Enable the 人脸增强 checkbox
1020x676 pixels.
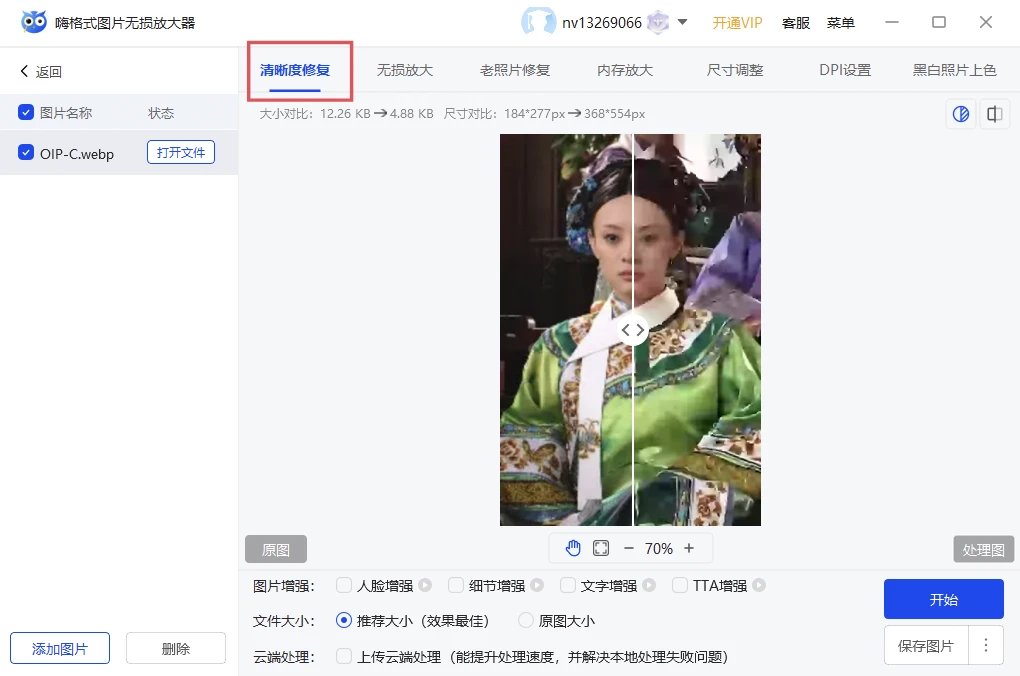[x=343, y=585]
